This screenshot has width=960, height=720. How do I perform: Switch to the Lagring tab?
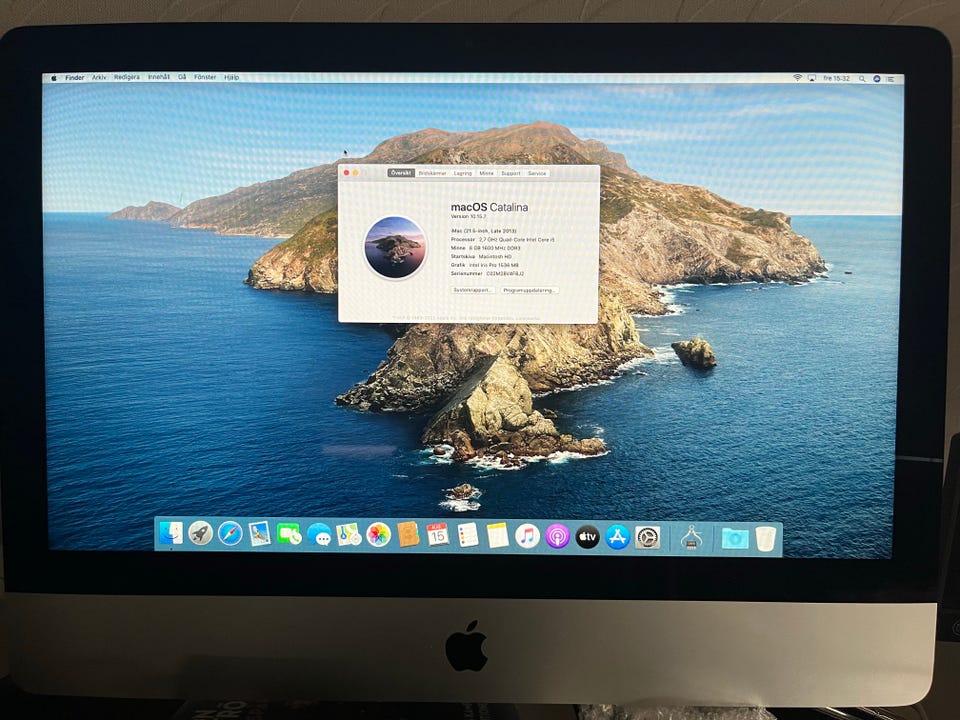click(463, 173)
